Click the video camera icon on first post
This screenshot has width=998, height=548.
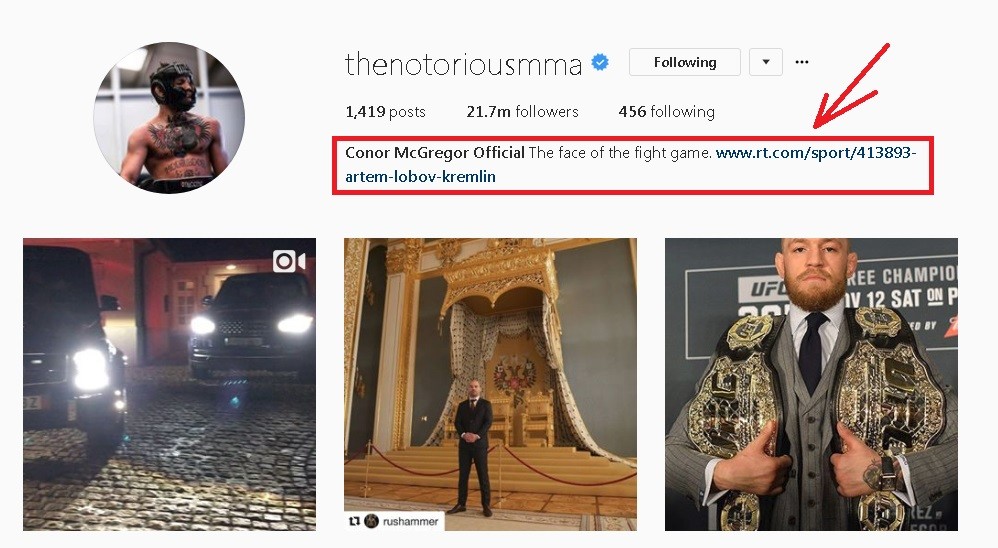tap(290, 261)
